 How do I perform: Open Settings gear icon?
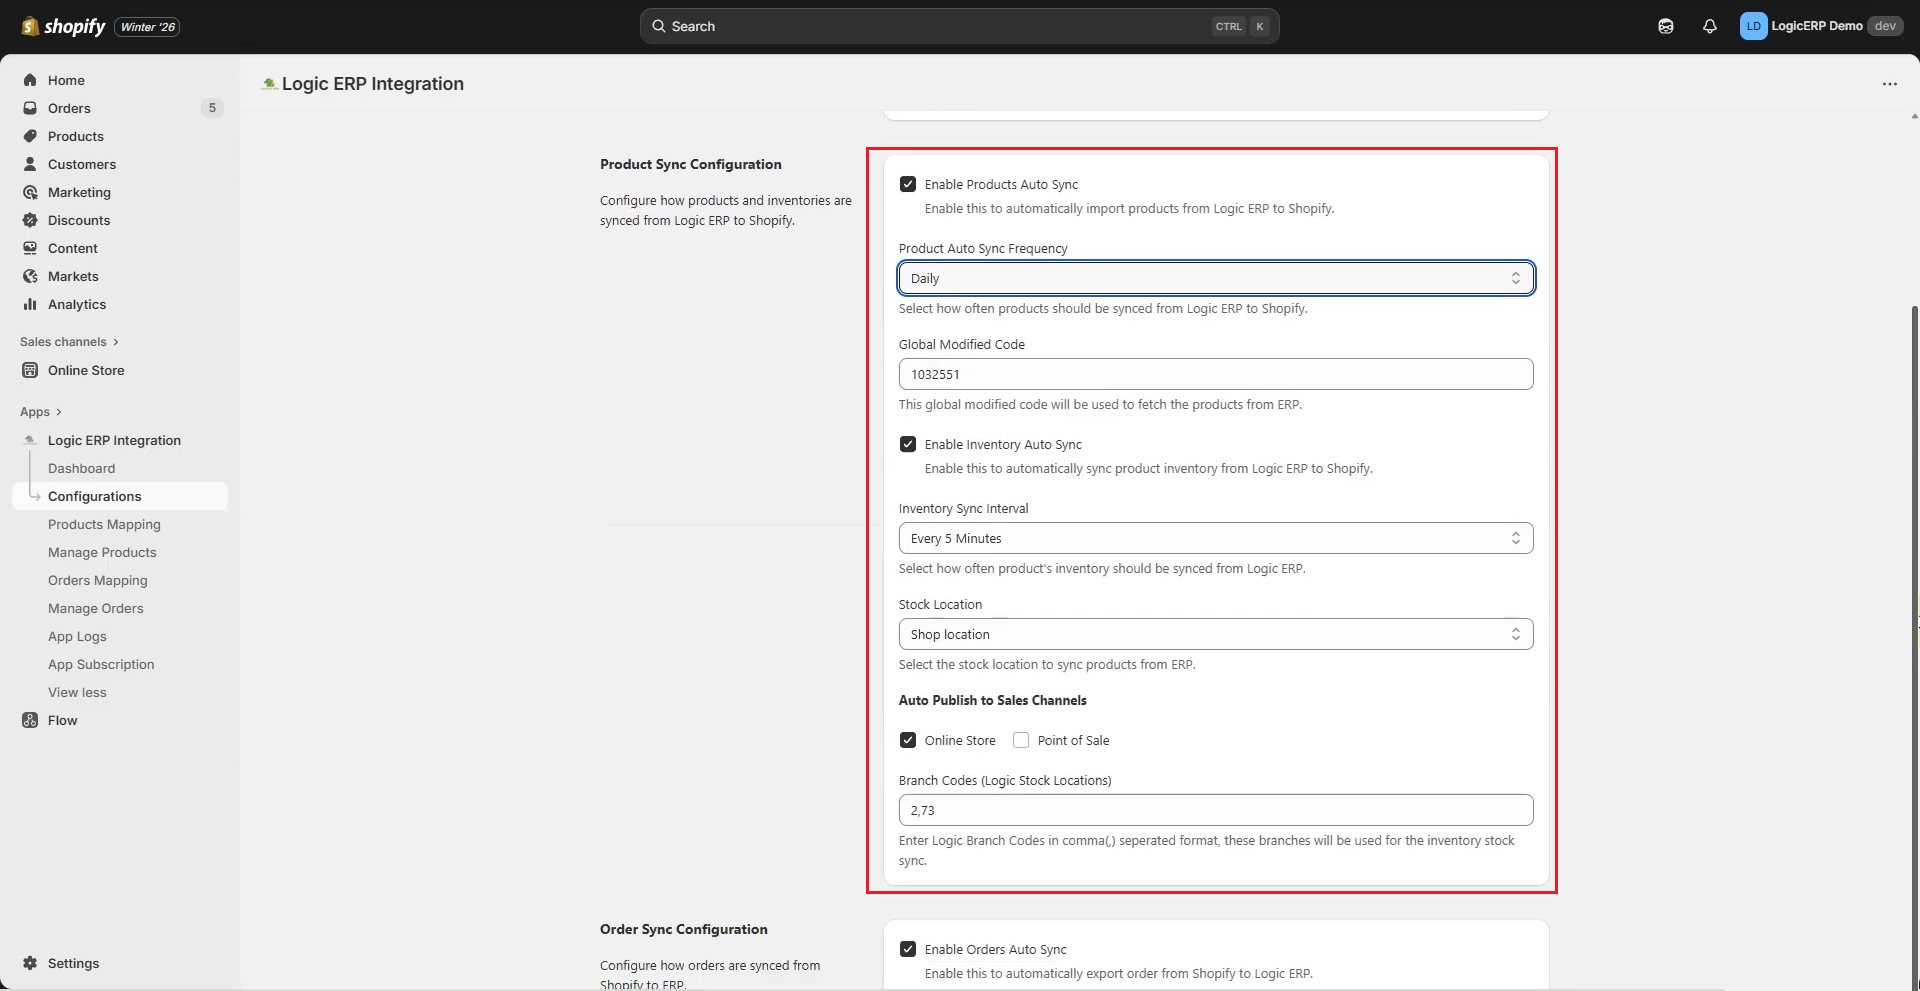[30, 963]
